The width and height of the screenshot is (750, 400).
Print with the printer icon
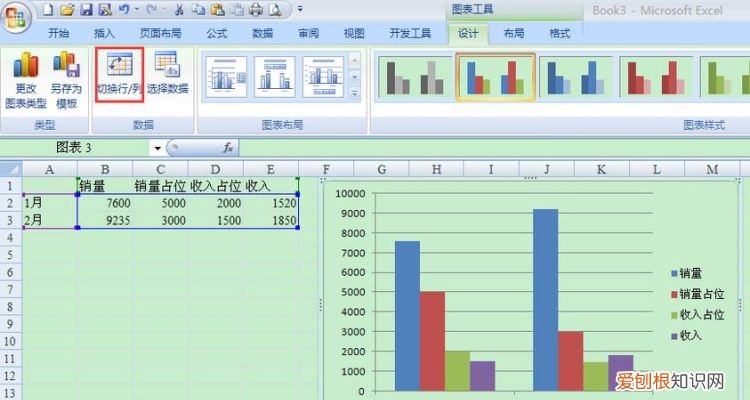pyautogui.click(x=257, y=10)
